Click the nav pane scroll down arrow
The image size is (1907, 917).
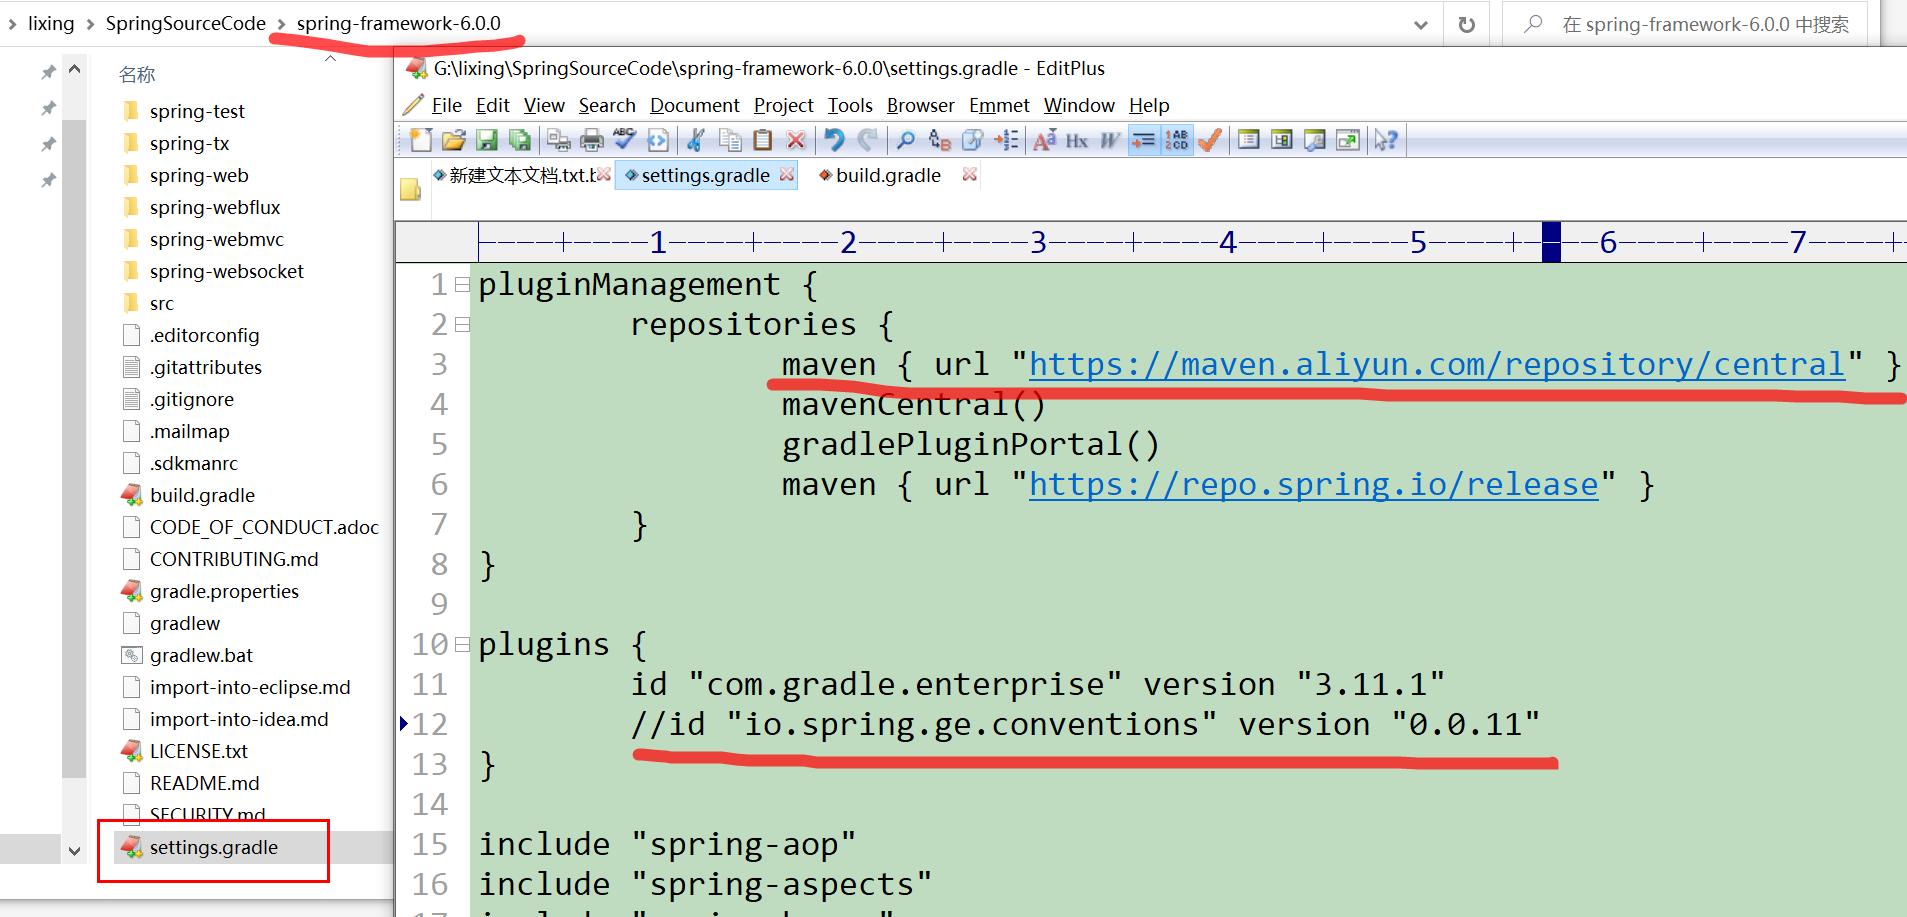[x=74, y=851]
